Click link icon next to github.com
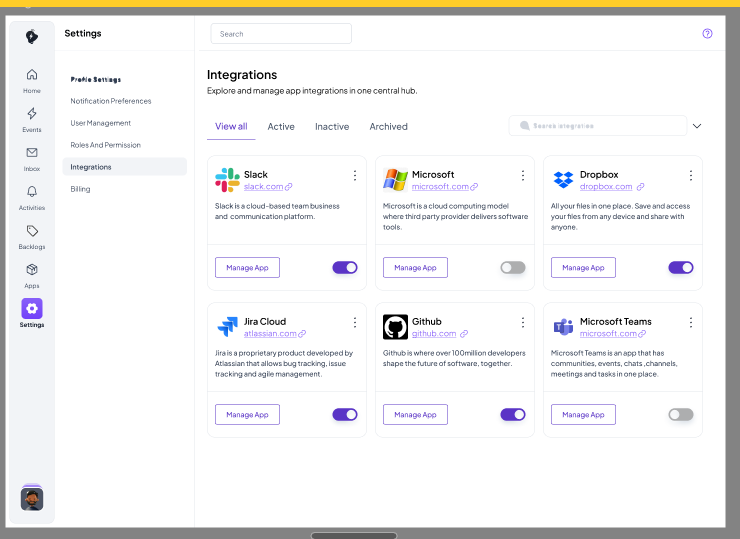This screenshot has height=539, width=740. tap(464, 334)
